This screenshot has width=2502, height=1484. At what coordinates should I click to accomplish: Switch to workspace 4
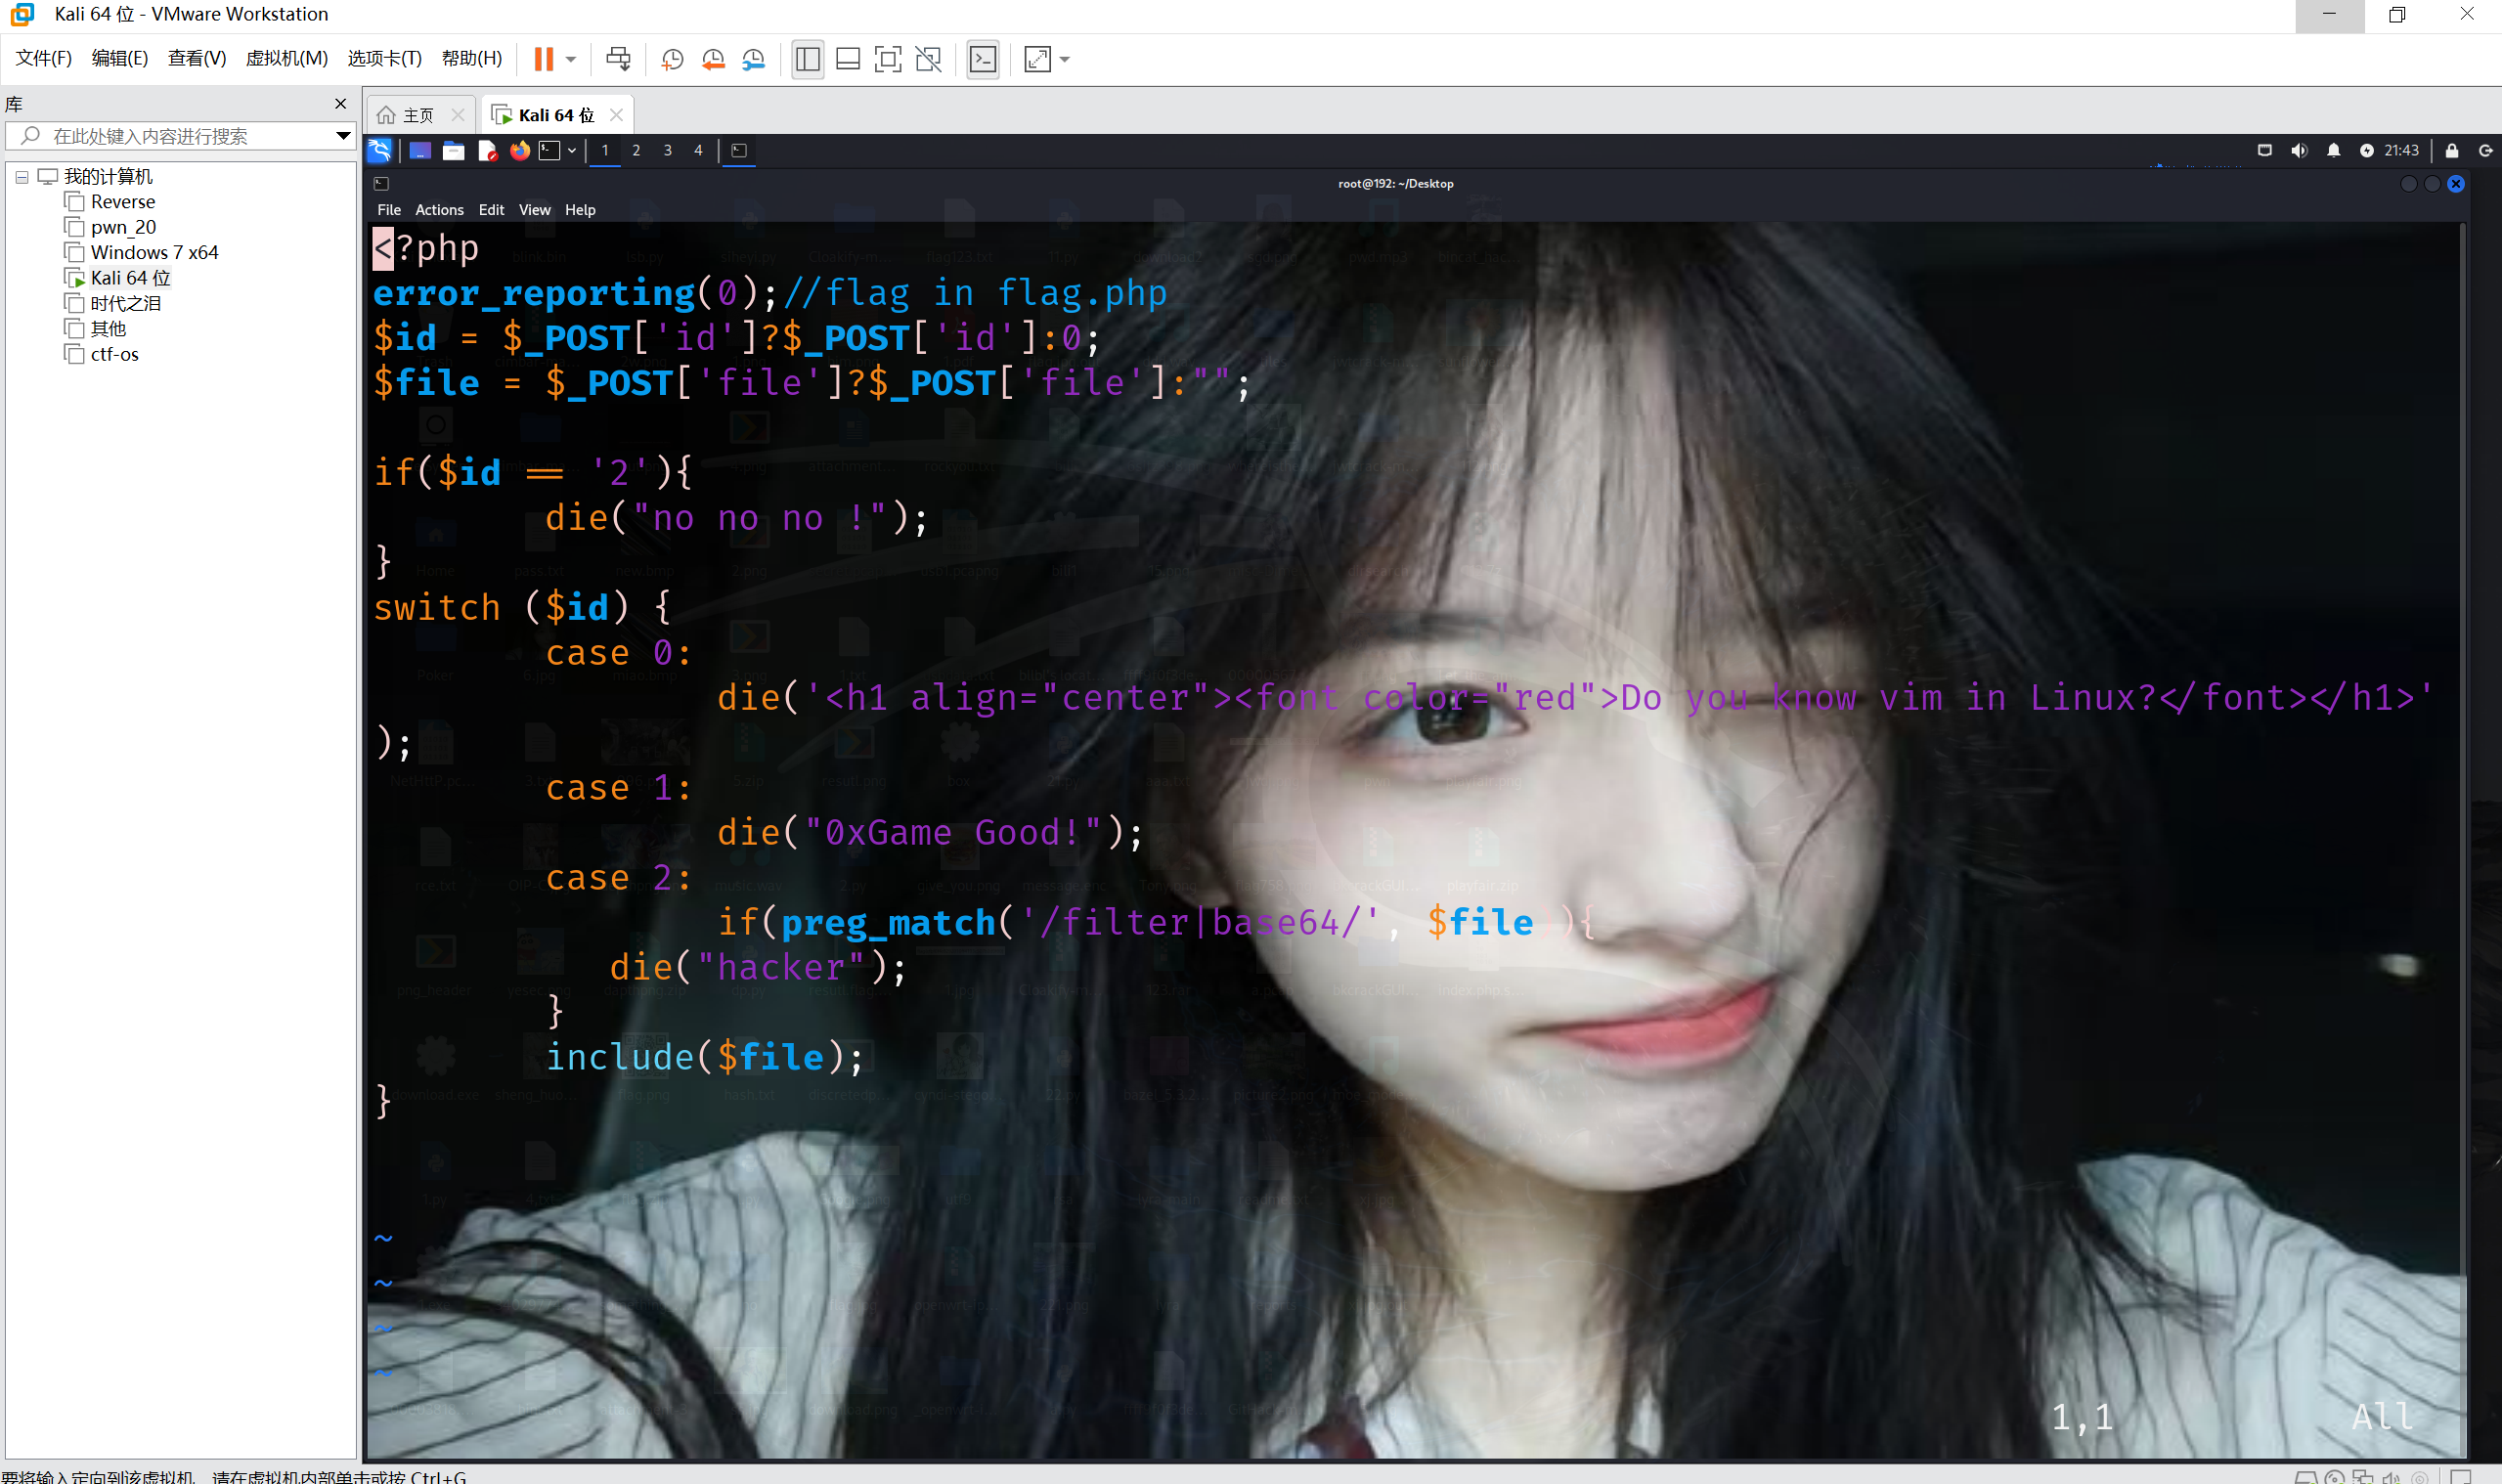click(x=698, y=150)
